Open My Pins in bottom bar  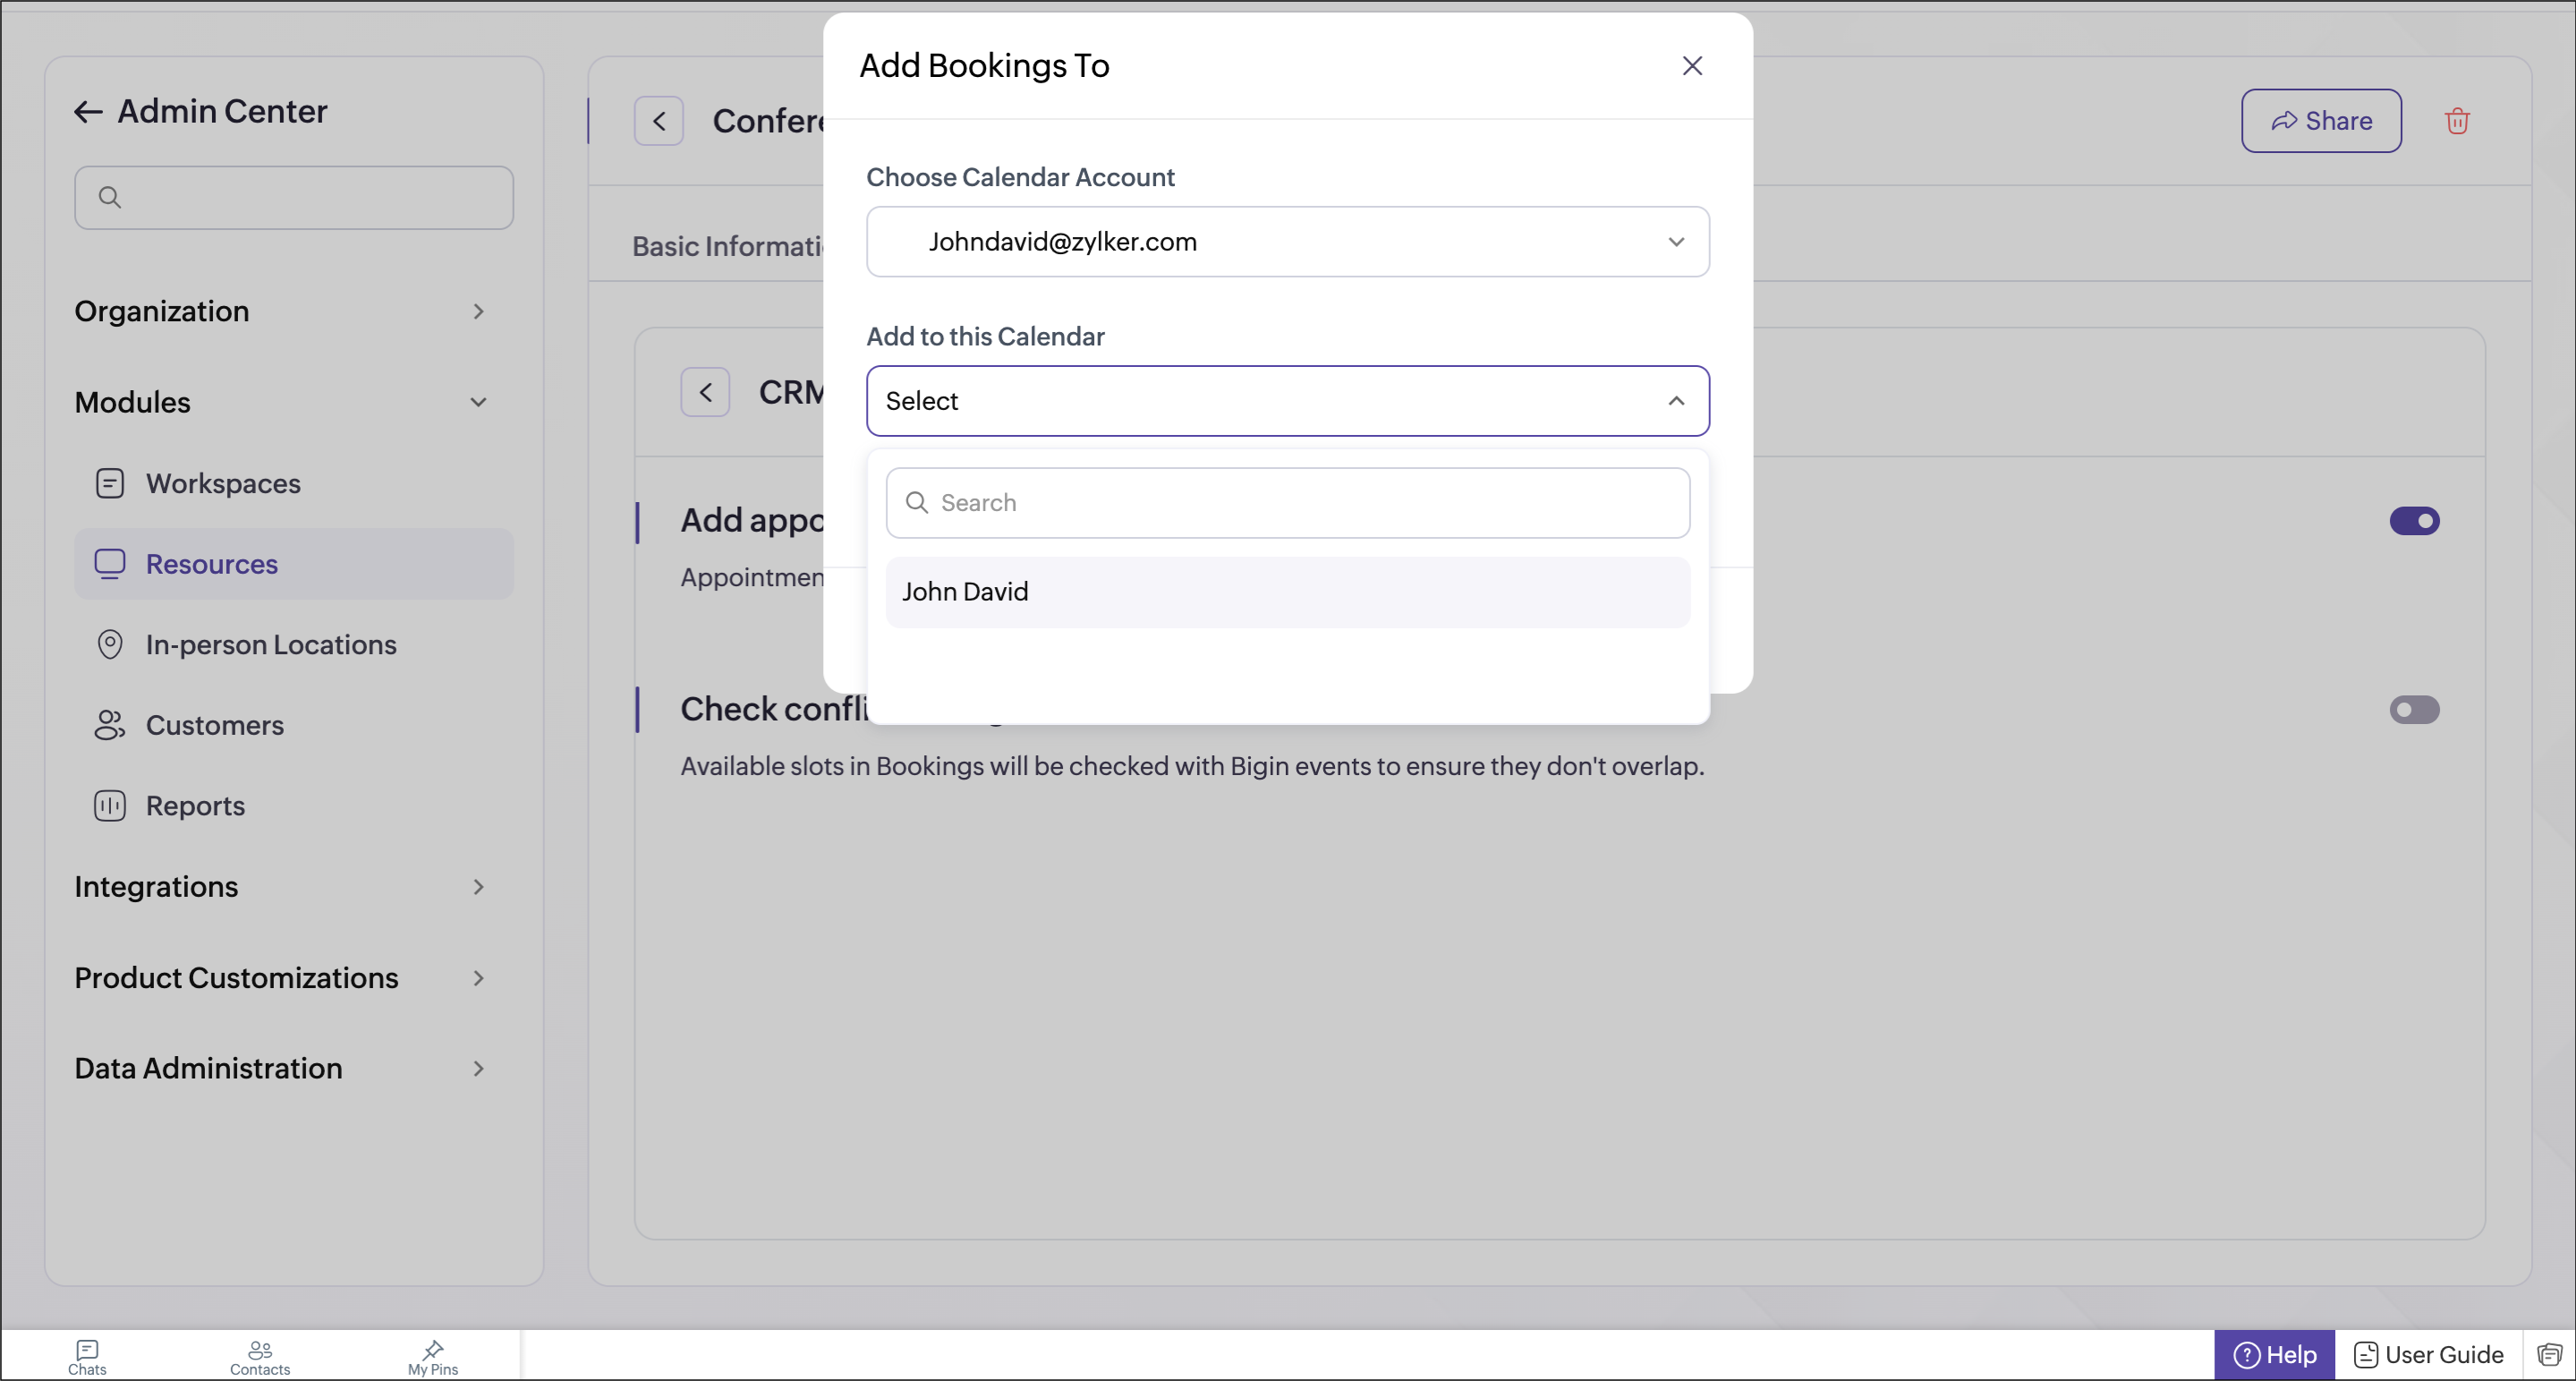tap(432, 1357)
